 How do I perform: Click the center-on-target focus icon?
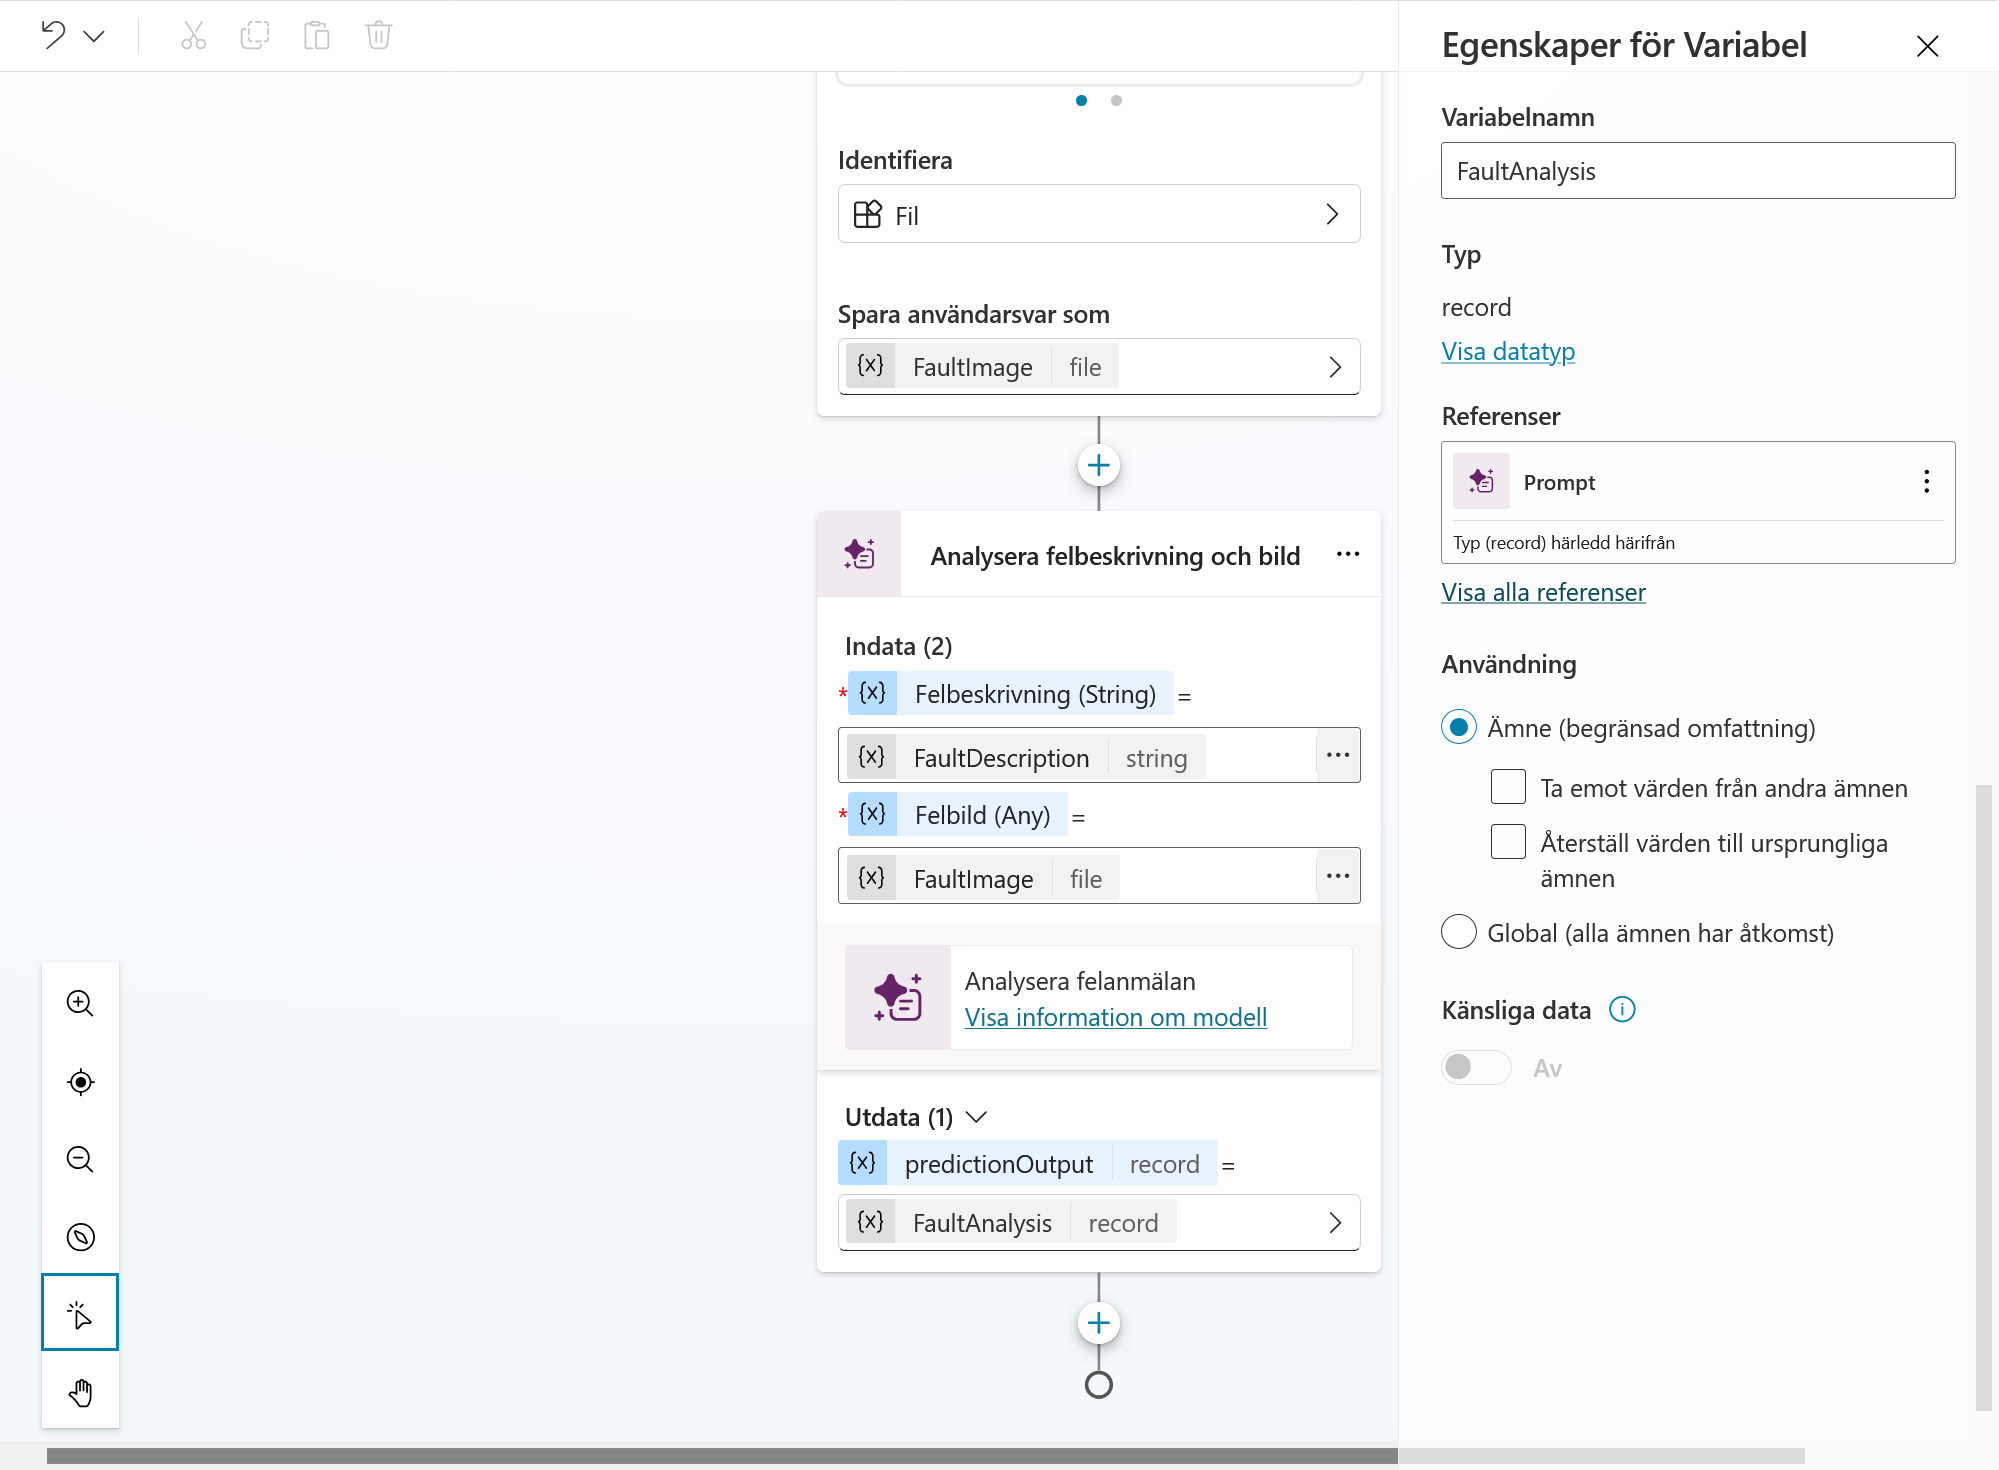point(80,1081)
